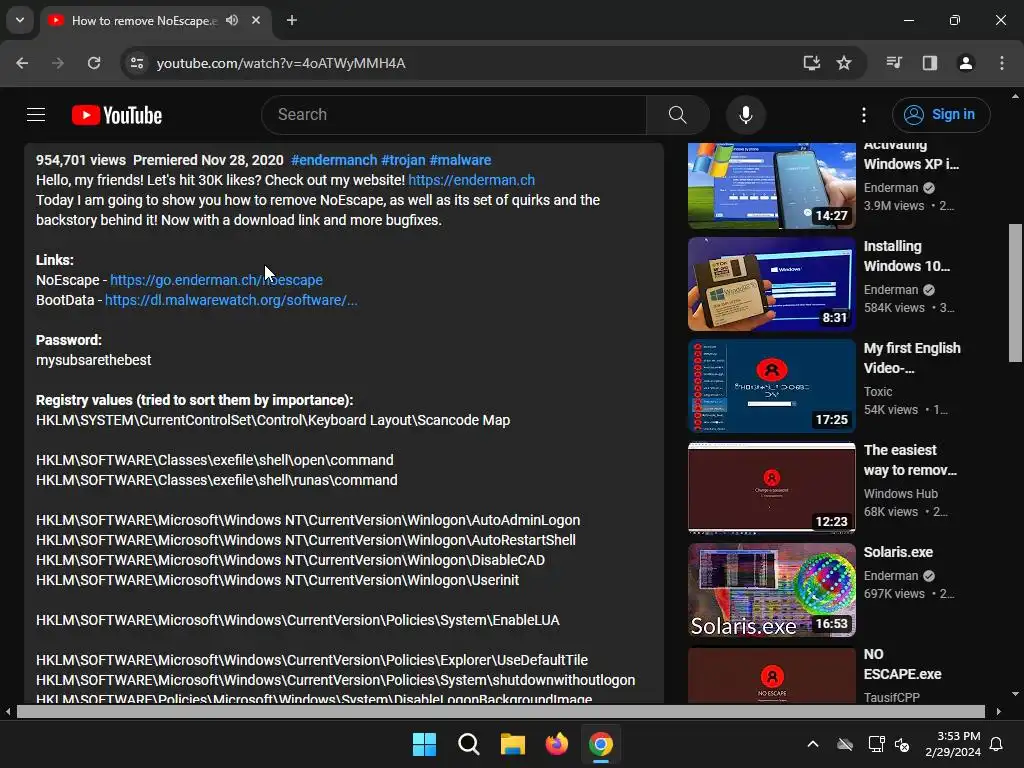Open the go.enderman.ch/noescape download link
The height and width of the screenshot is (768, 1024).
pyautogui.click(x=216, y=280)
